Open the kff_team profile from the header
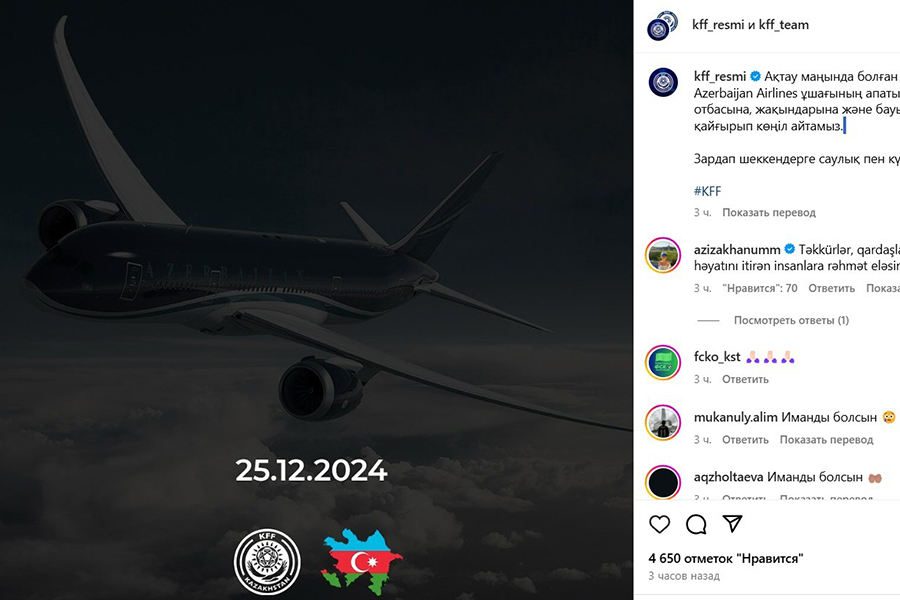Screen dimensions: 900x600 pos(783,25)
